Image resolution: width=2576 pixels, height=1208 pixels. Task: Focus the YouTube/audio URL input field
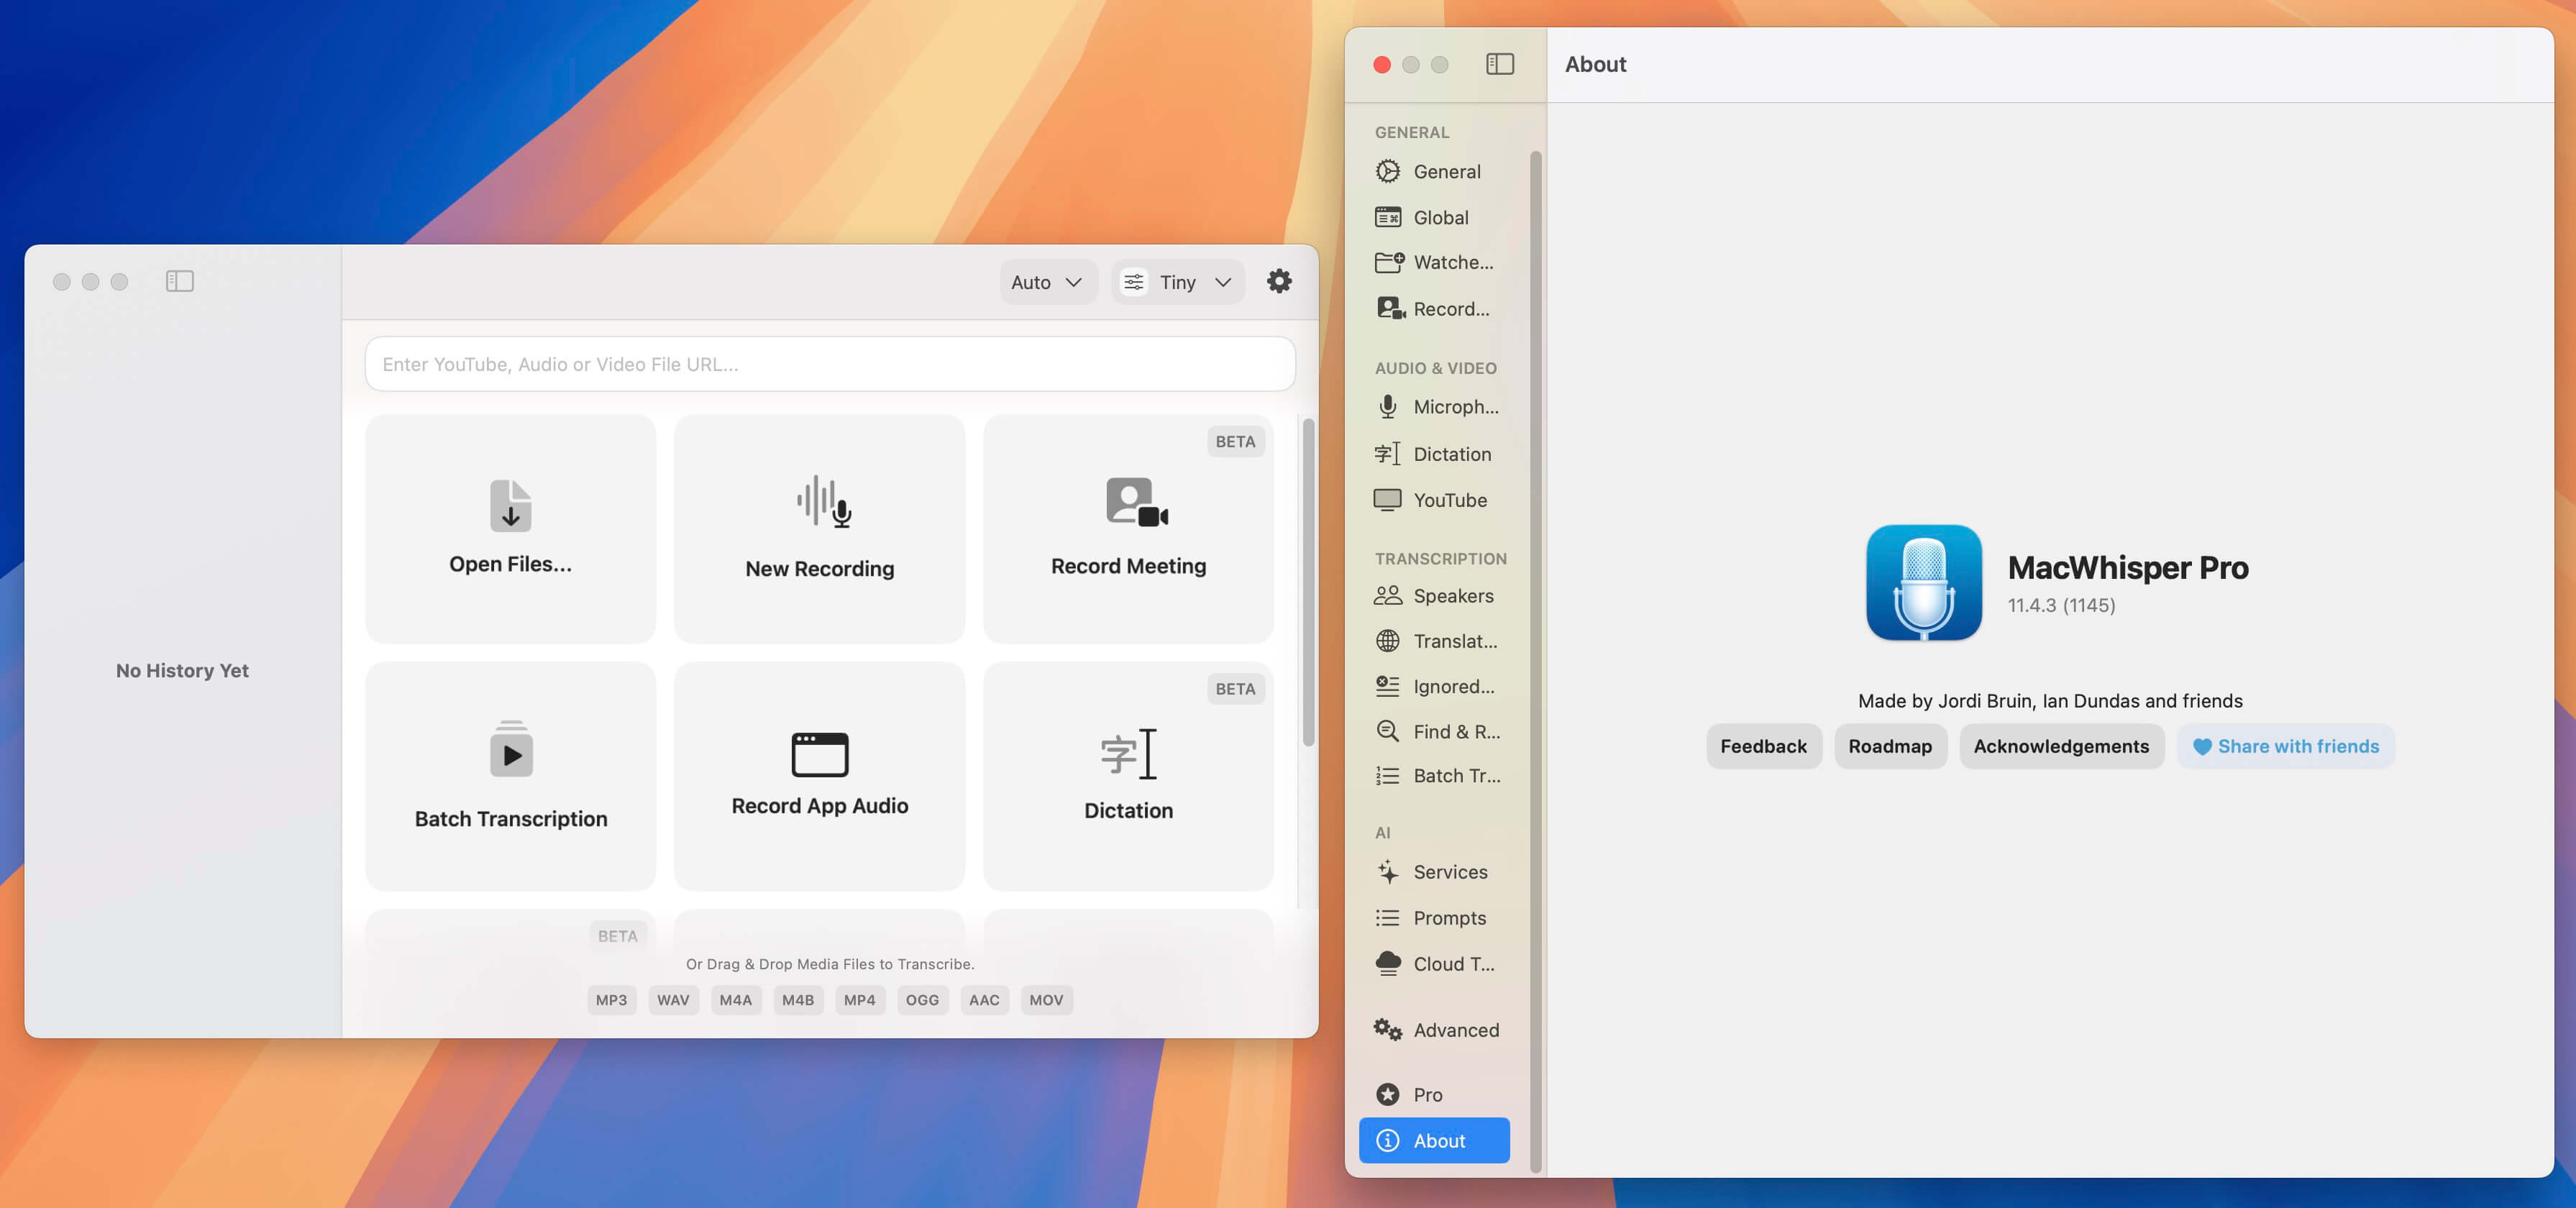830,364
